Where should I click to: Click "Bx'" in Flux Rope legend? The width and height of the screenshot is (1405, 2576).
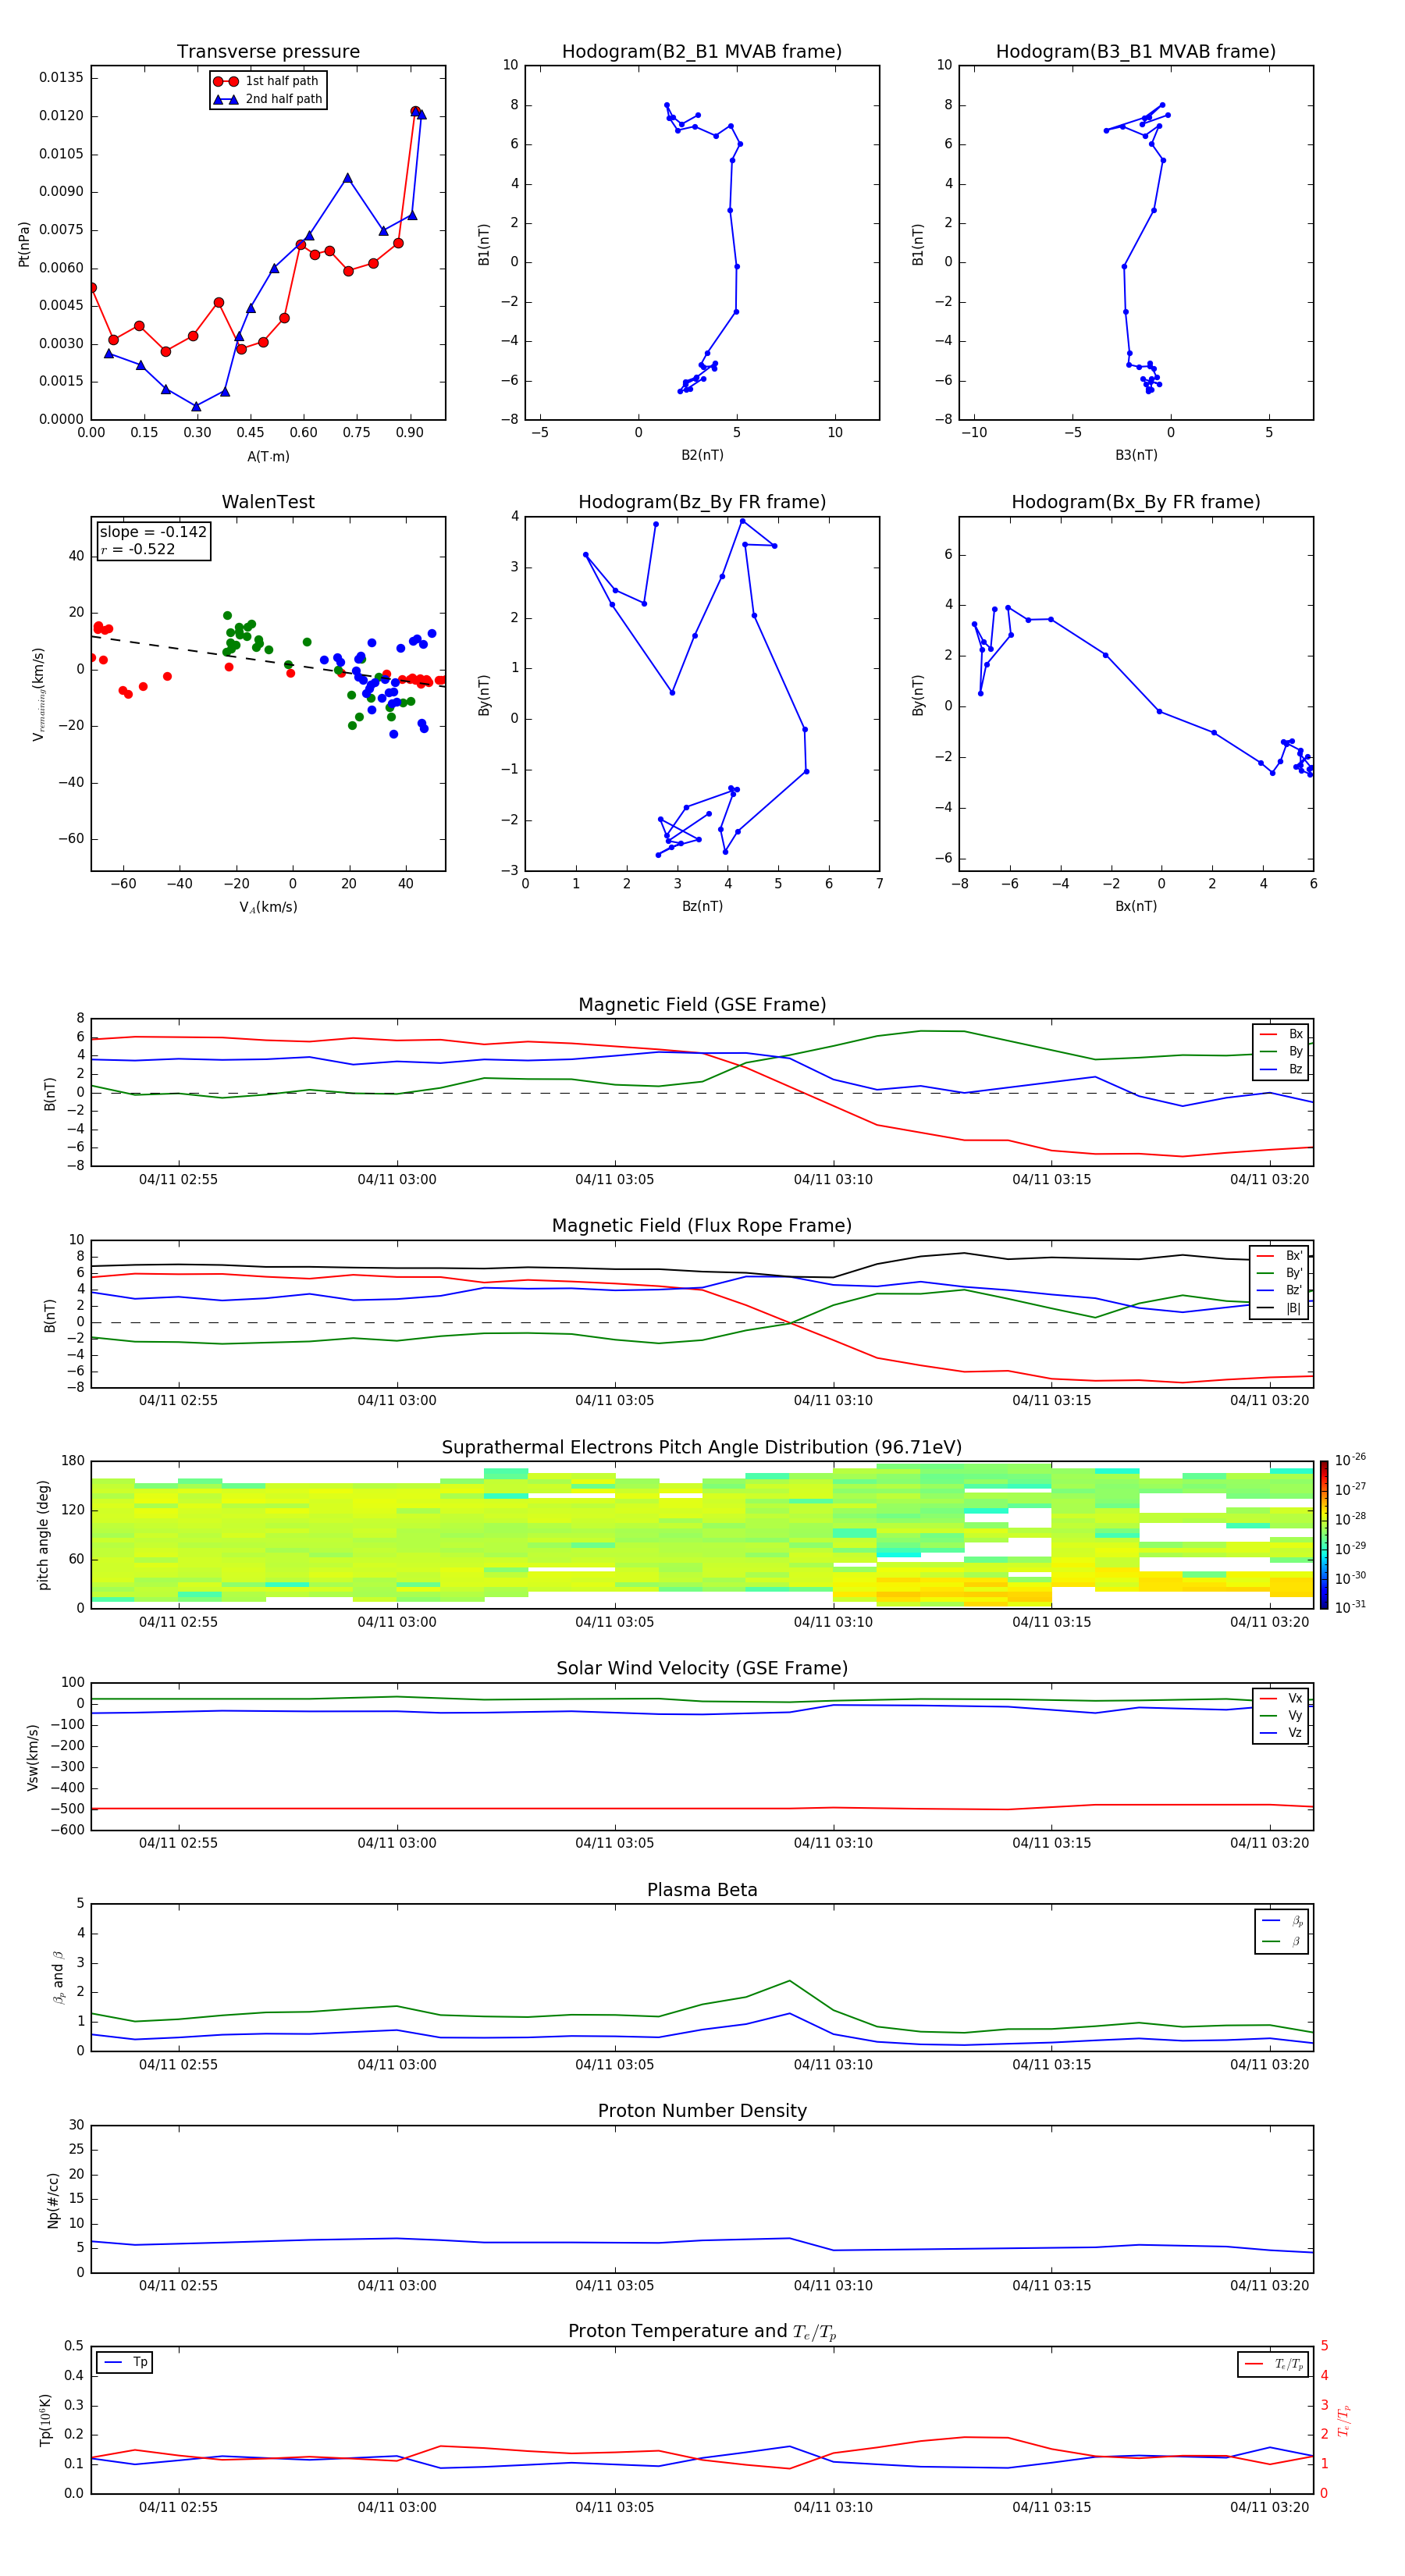coord(1294,1256)
